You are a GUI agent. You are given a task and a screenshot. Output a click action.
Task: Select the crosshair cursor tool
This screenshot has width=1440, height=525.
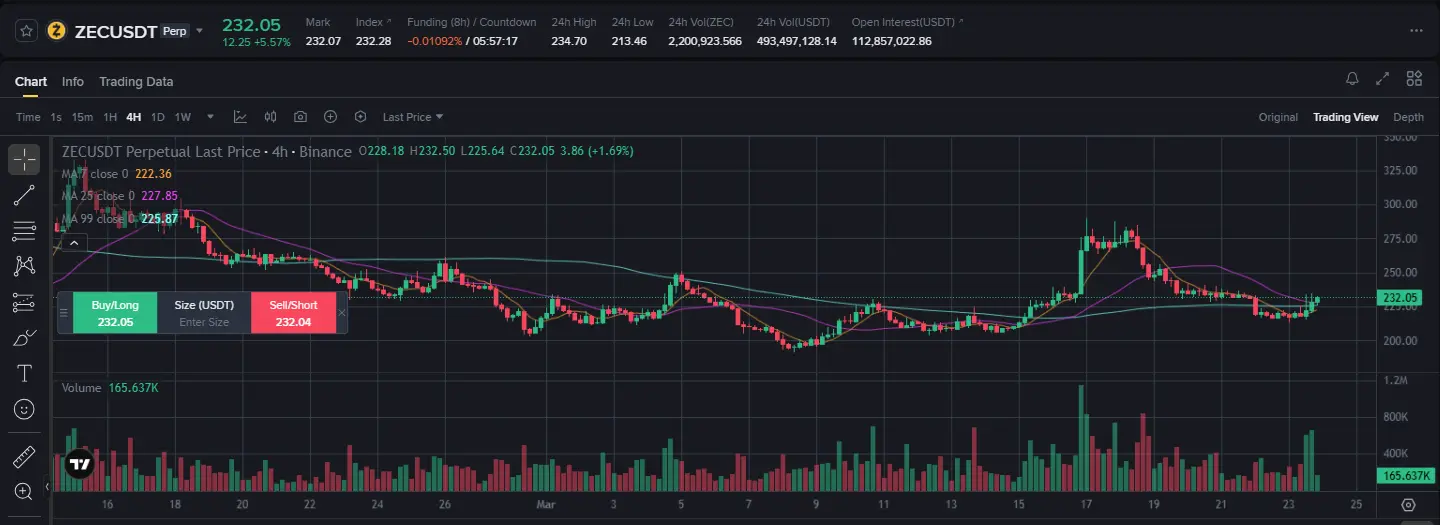(24, 159)
